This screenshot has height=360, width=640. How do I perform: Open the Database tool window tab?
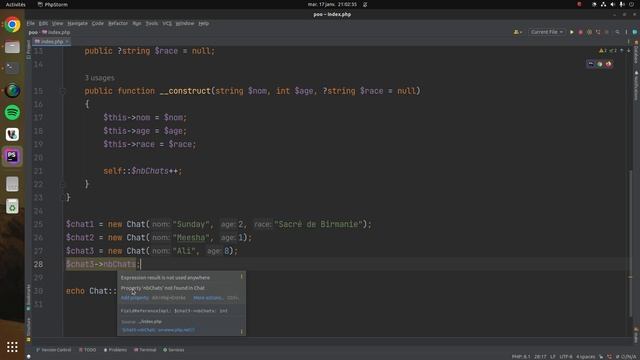(x=636, y=52)
